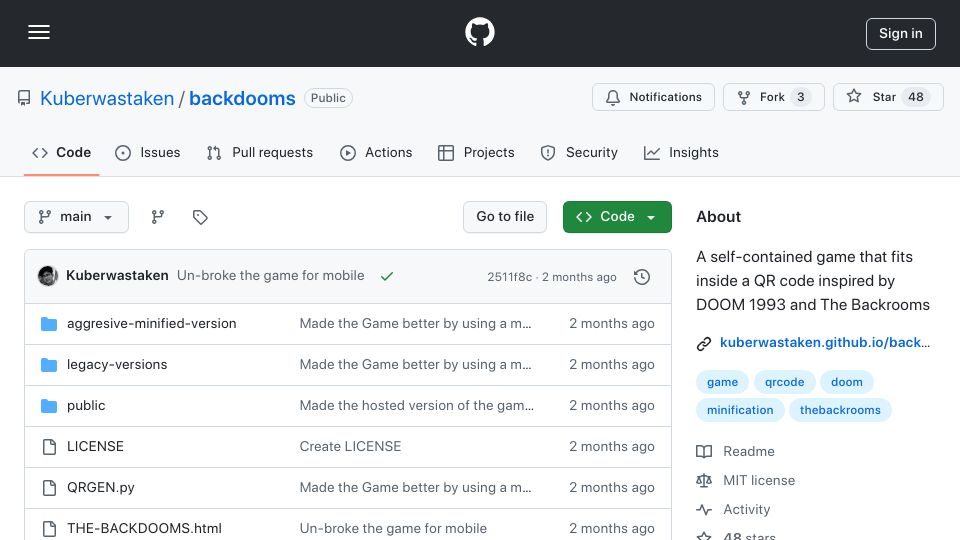The image size is (960, 540).
Task: Click Kuberwastaken's avatar thumbnail
Action: coord(48,276)
